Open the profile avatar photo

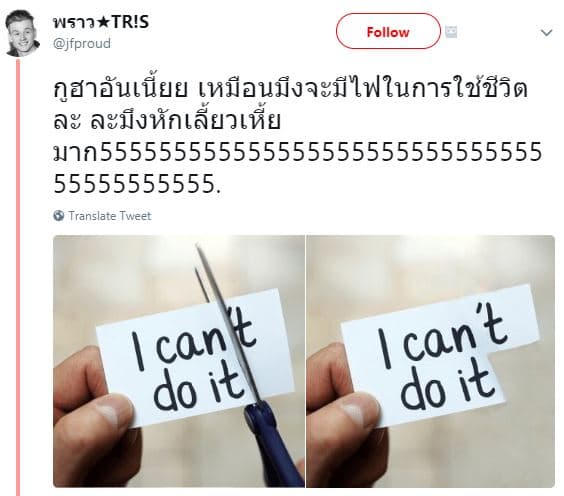[22, 33]
